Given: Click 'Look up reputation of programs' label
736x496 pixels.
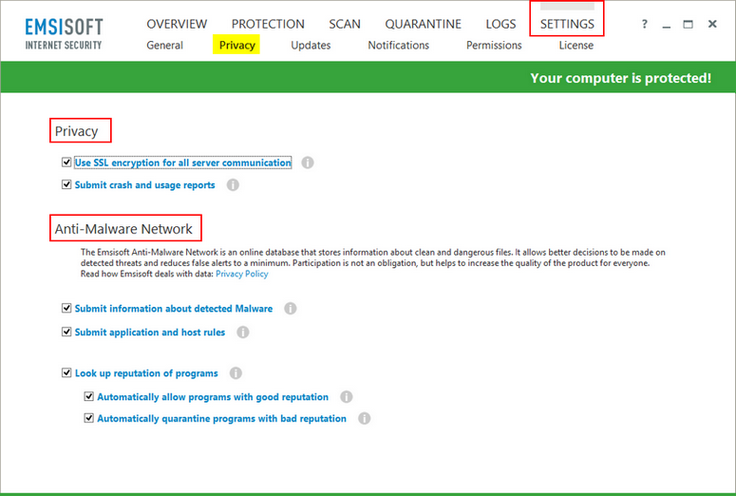Looking at the screenshot, I should point(146,373).
